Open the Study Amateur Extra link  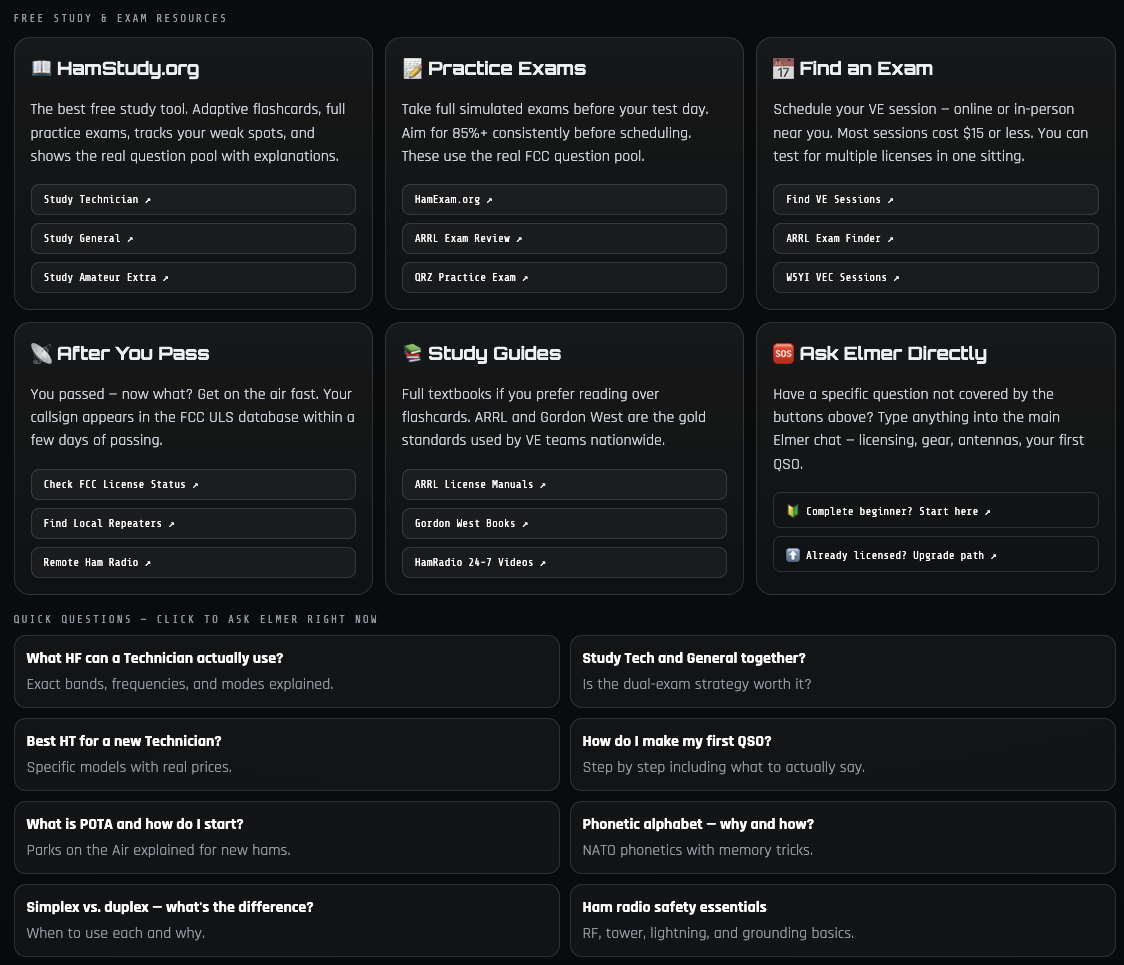pos(193,277)
